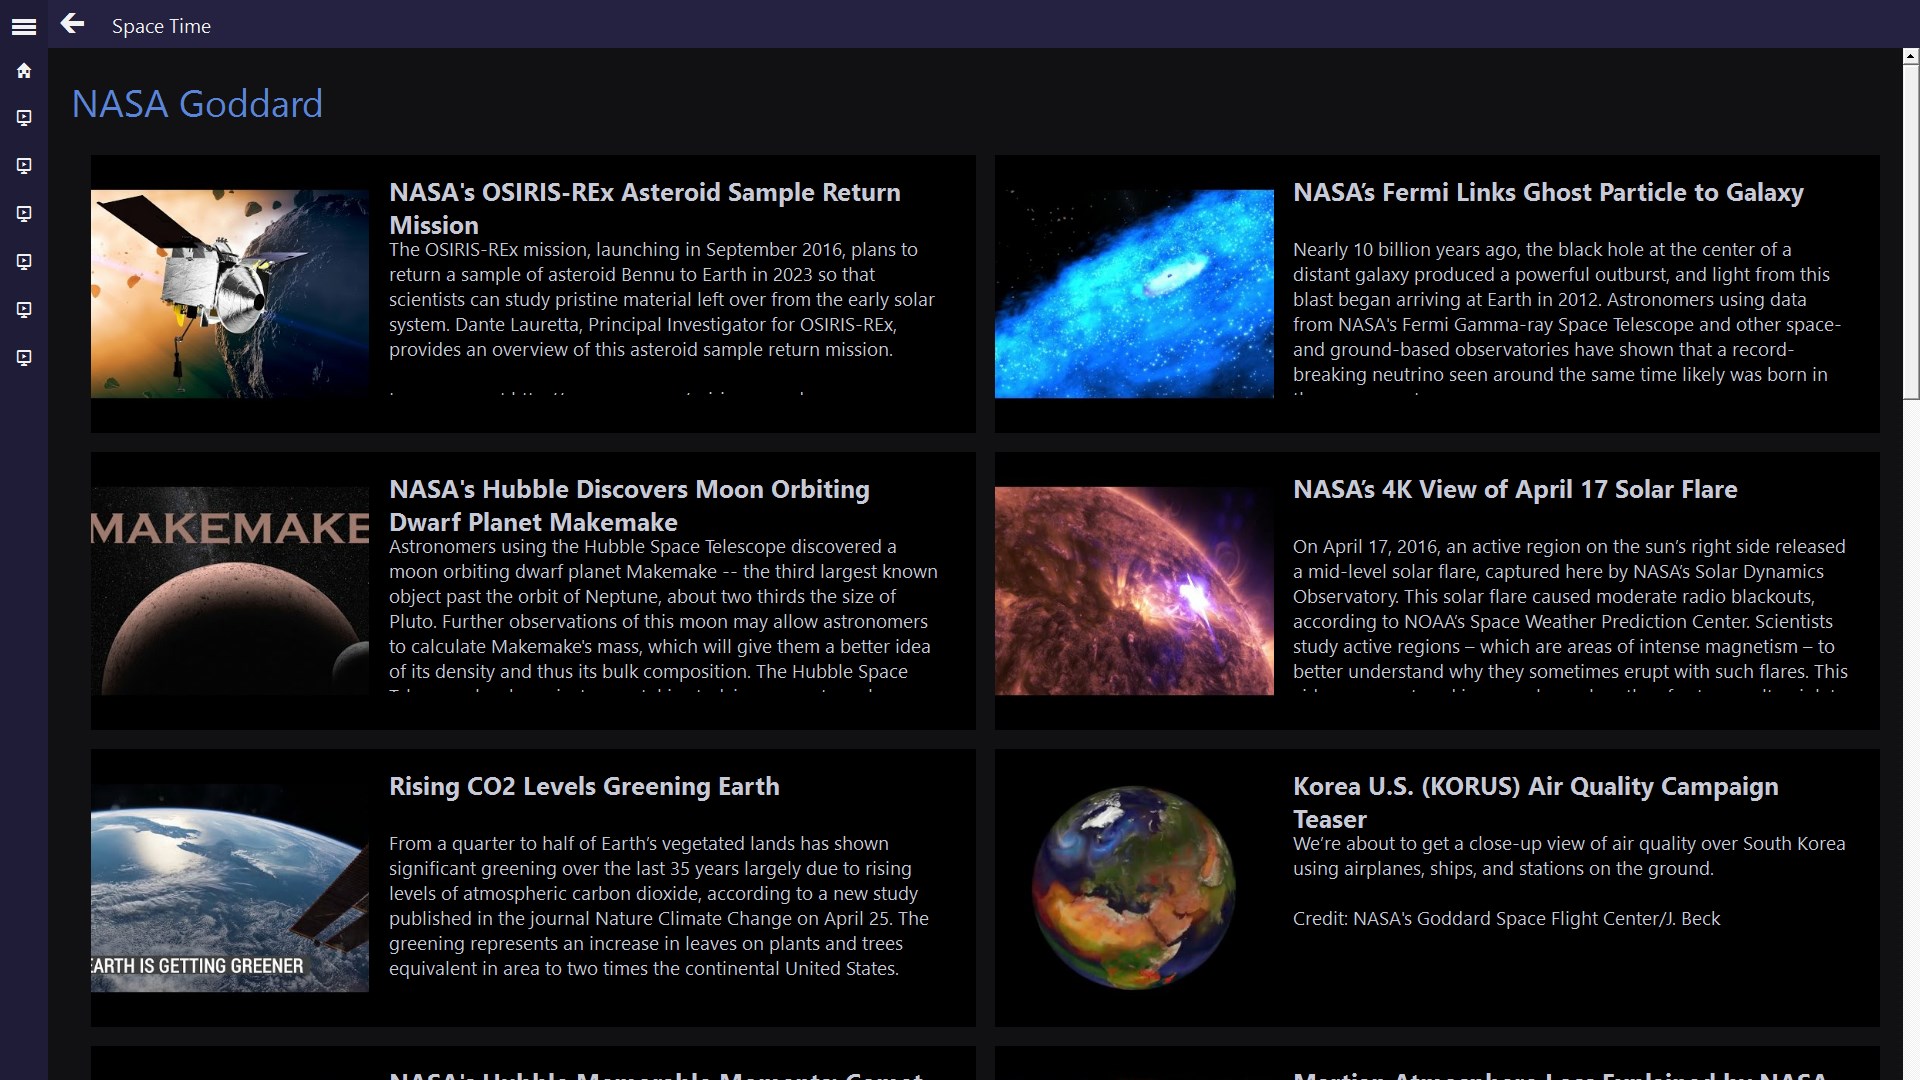The width and height of the screenshot is (1920, 1080).
Task: Open the OSIRIS-REx spacecraft thumbnail
Action: tap(230, 294)
